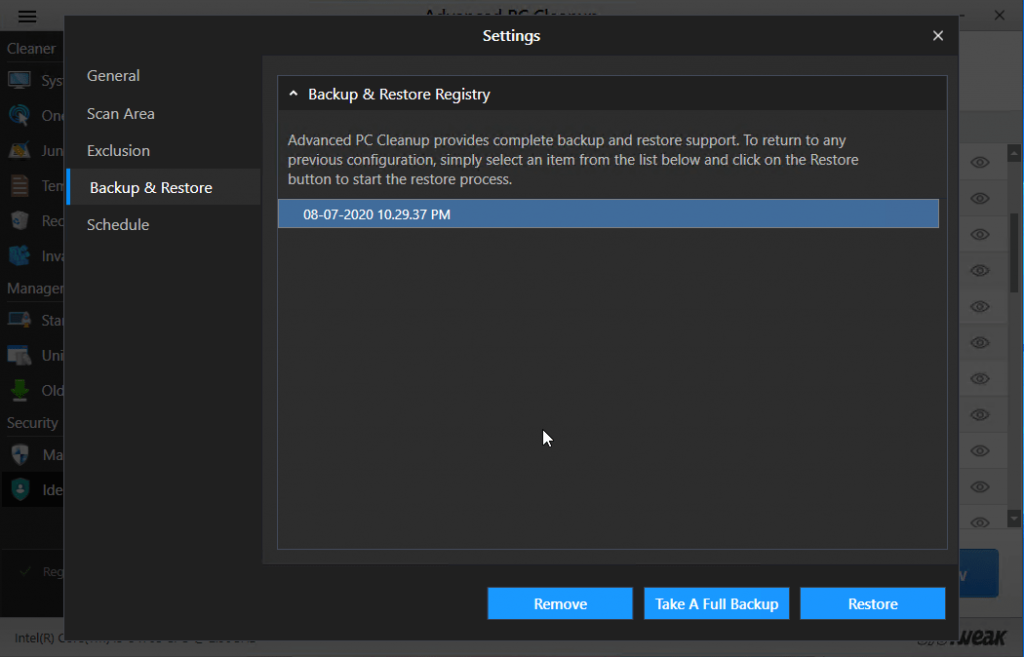Collapse the Backup & Restore Registry section

[x=293, y=94]
